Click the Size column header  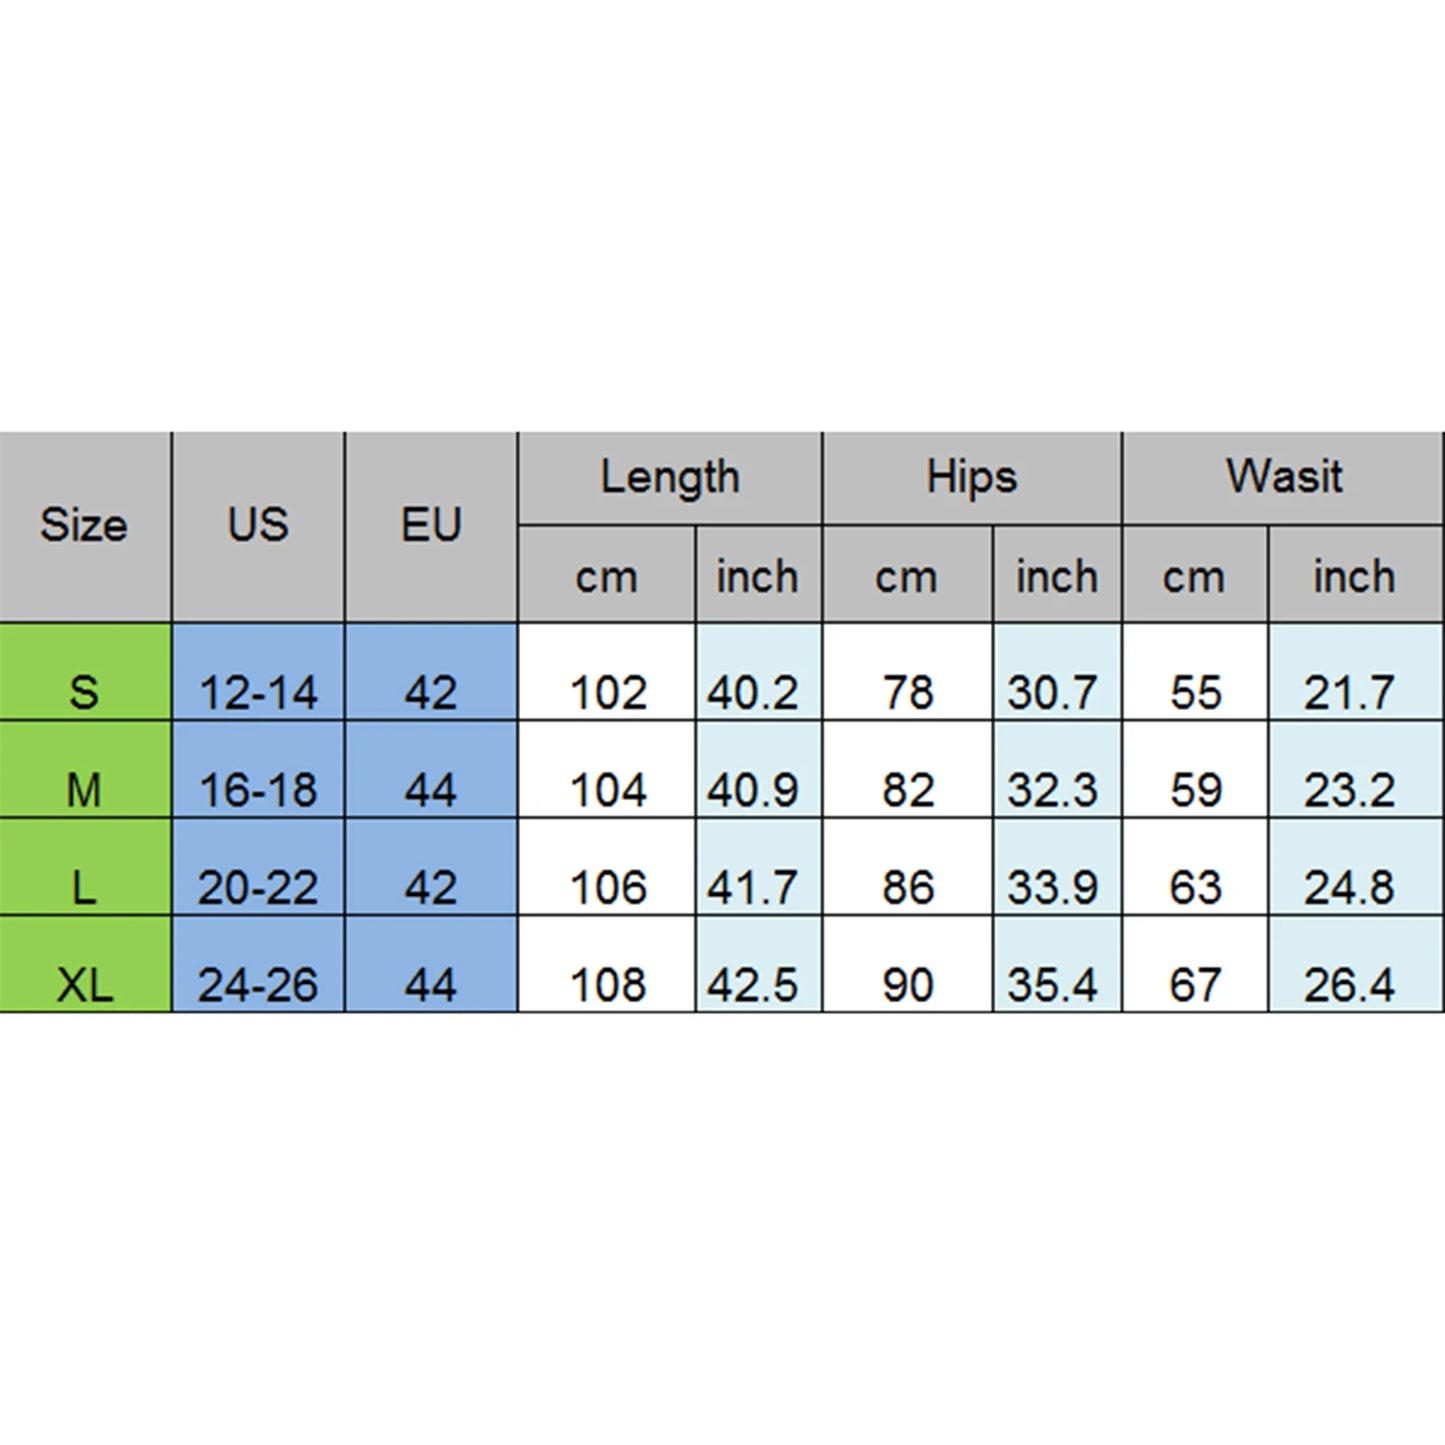(x=84, y=525)
